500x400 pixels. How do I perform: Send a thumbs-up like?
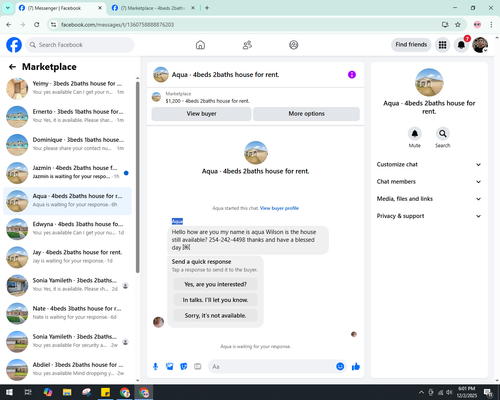pyautogui.click(x=356, y=367)
